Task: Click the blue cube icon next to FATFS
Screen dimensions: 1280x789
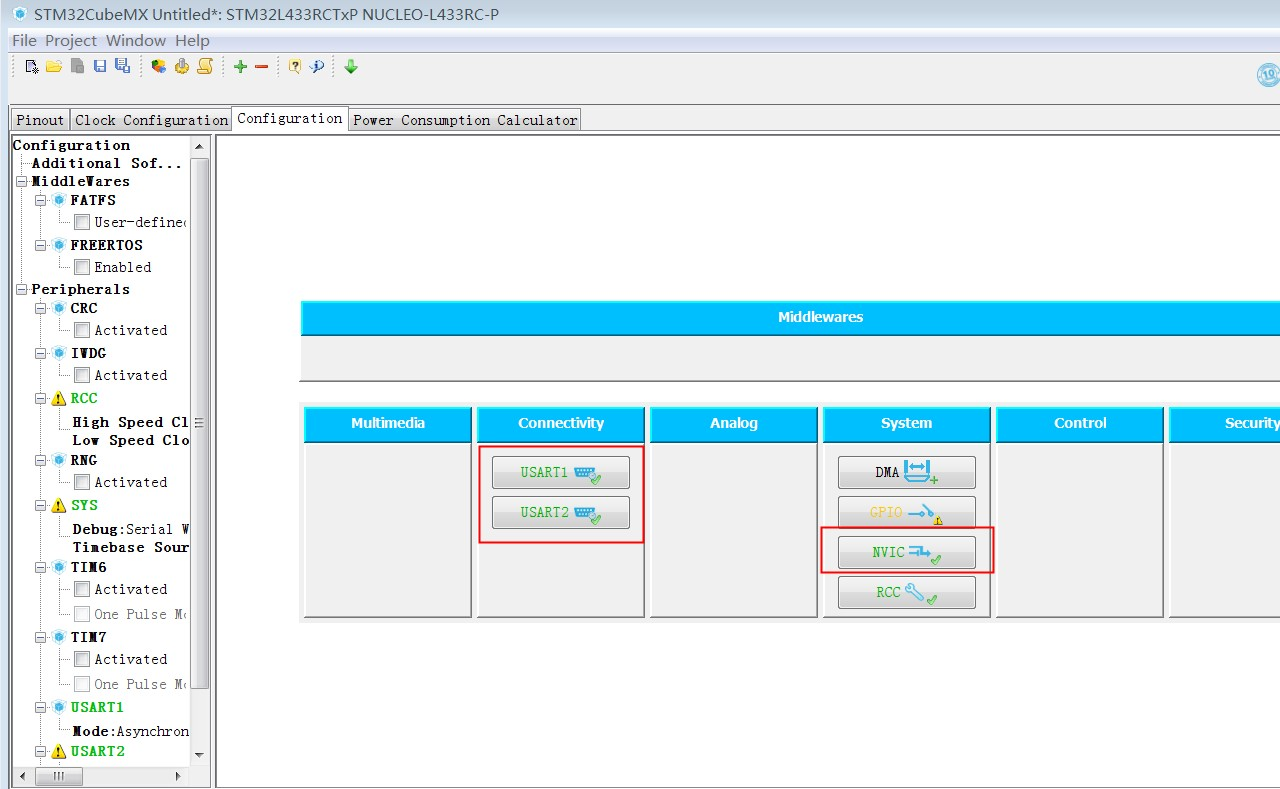Action: pos(59,200)
